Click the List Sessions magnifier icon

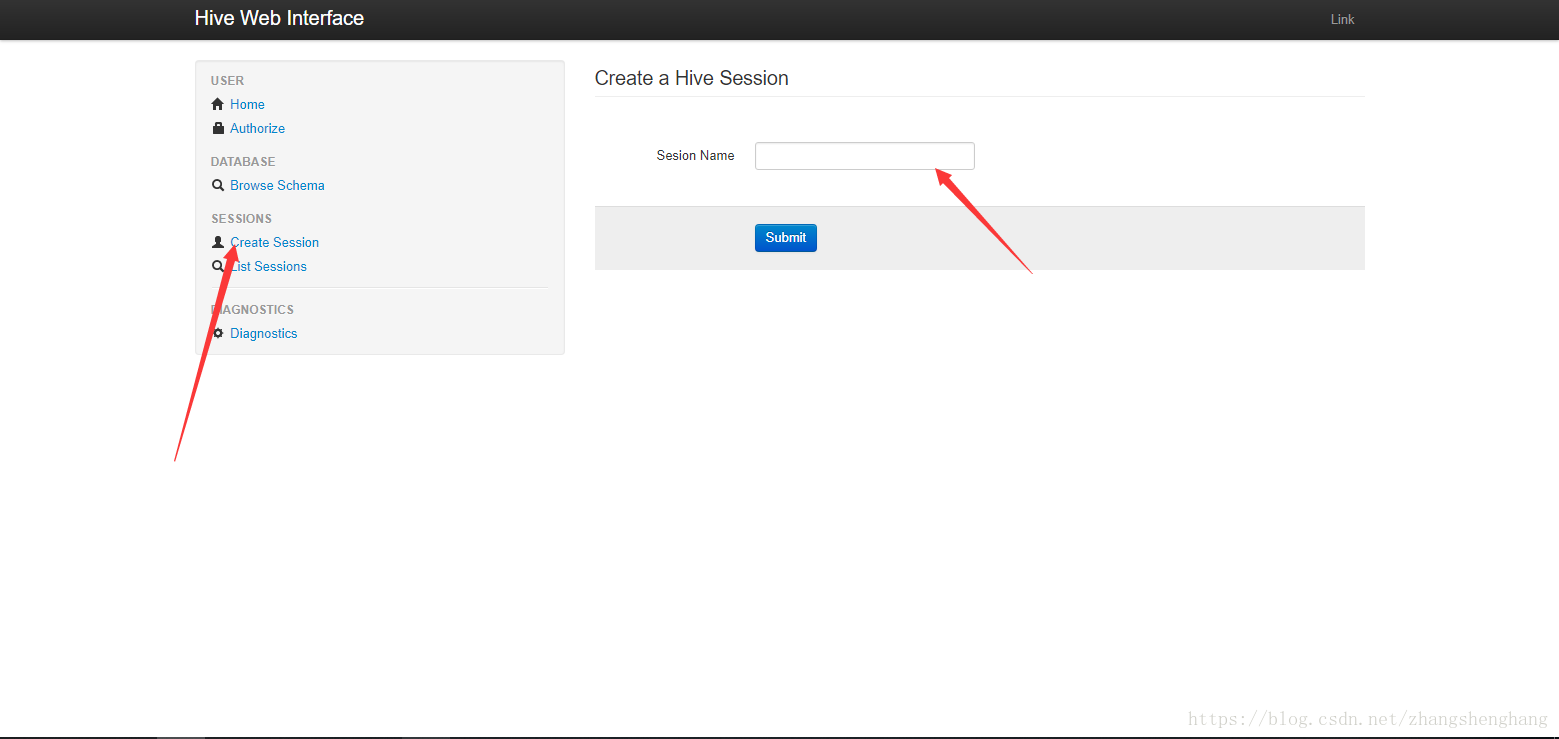pyautogui.click(x=218, y=266)
